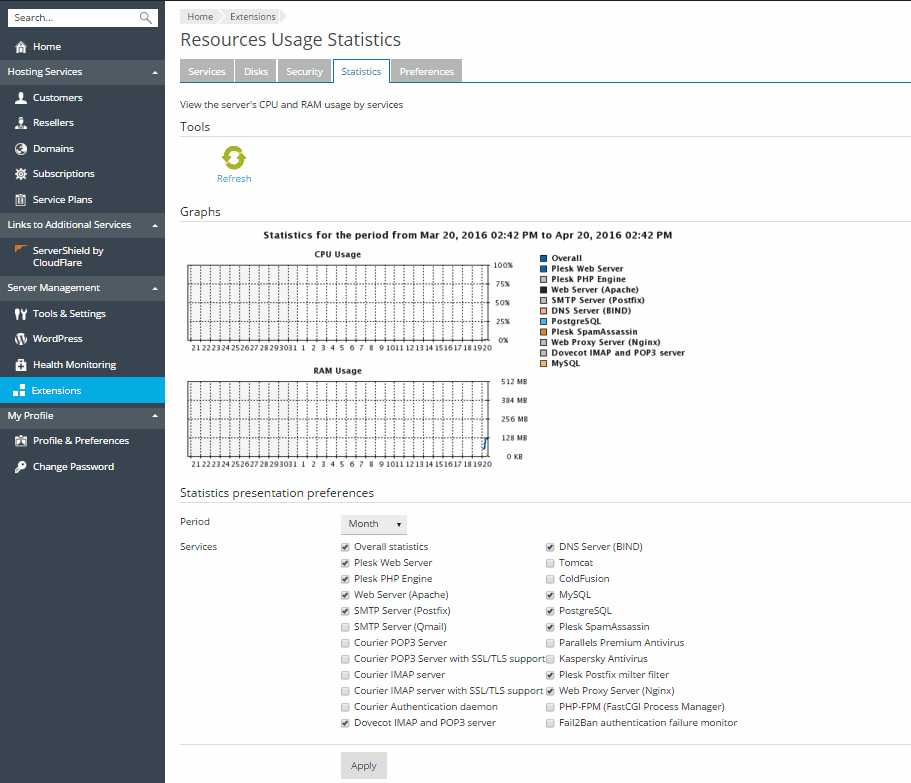The width and height of the screenshot is (911, 783).
Task: Click the Apply button
Action: (364, 766)
